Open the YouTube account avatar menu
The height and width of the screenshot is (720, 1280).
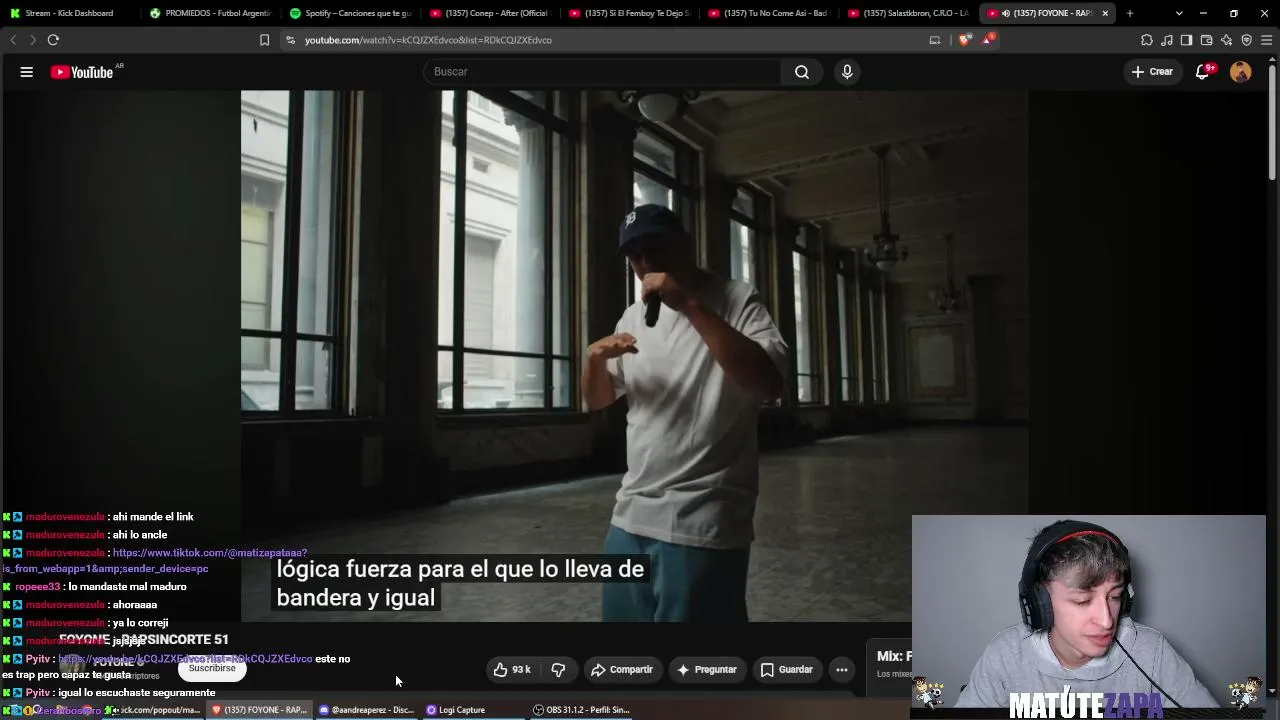1240,72
